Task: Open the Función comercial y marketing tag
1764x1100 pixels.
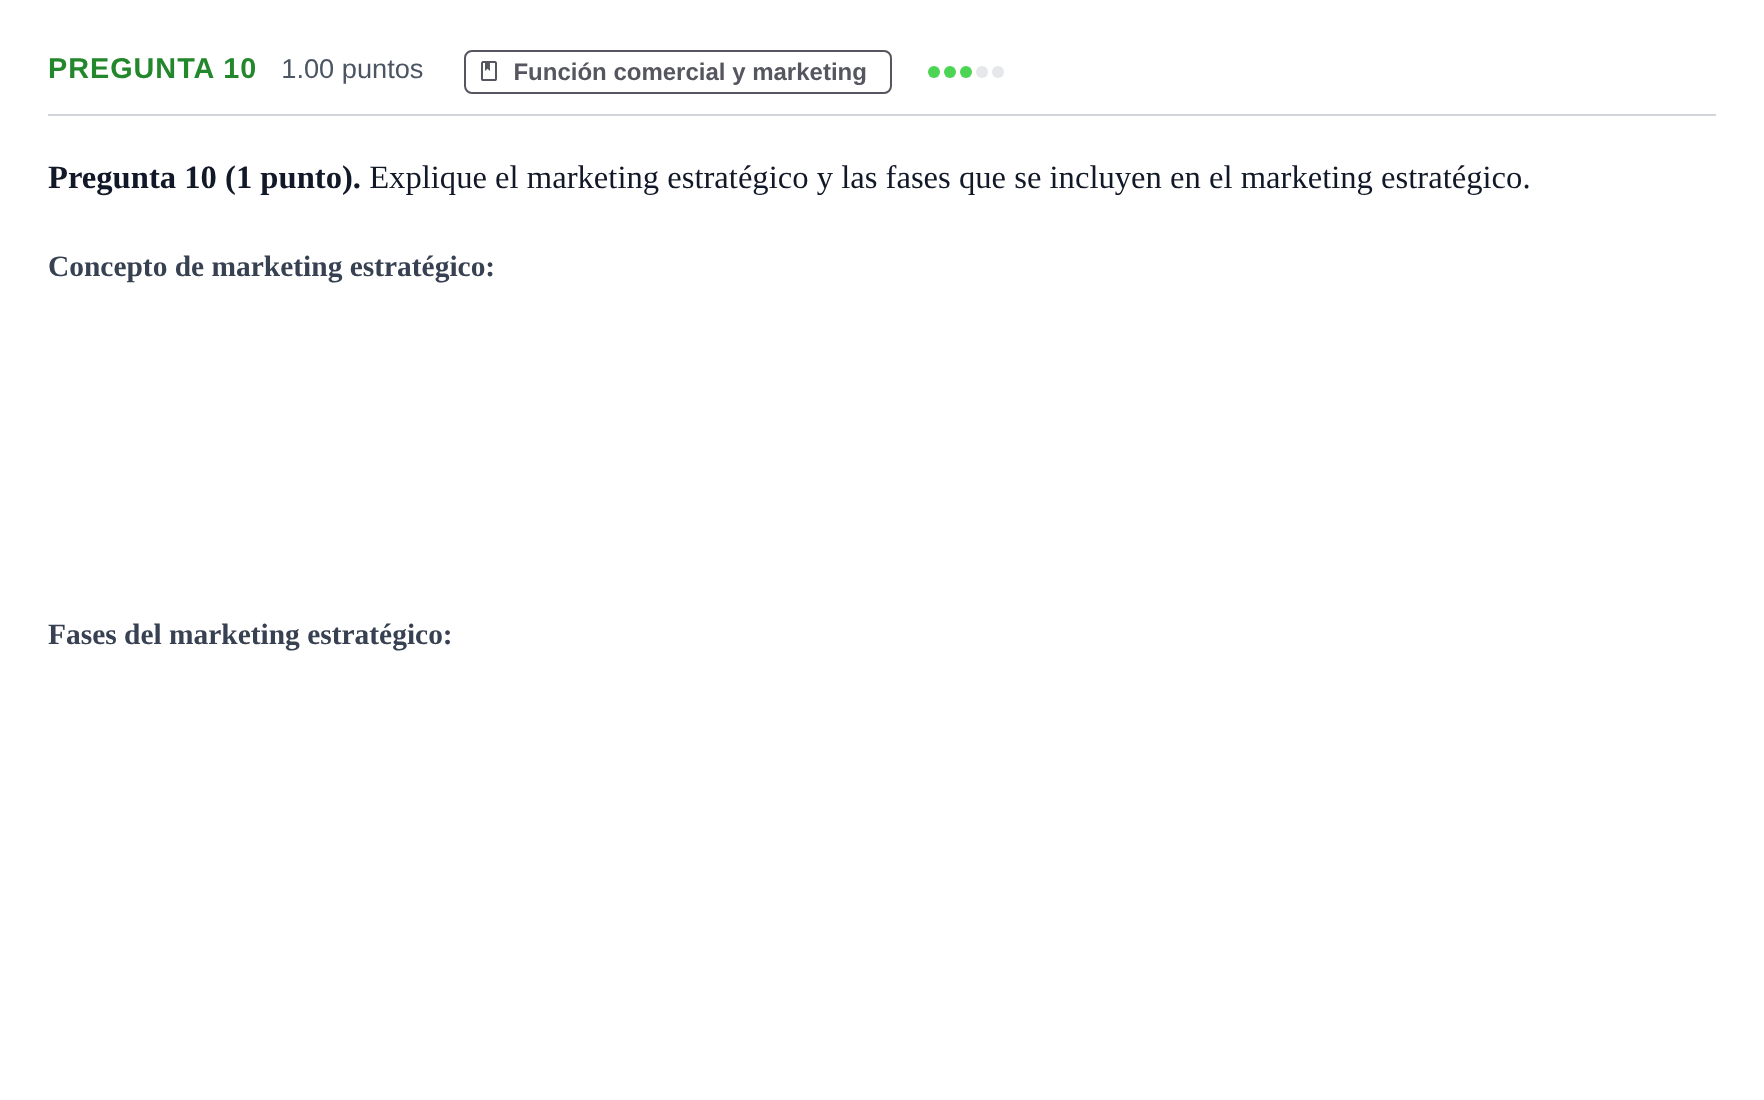Action: tap(678, 72)
